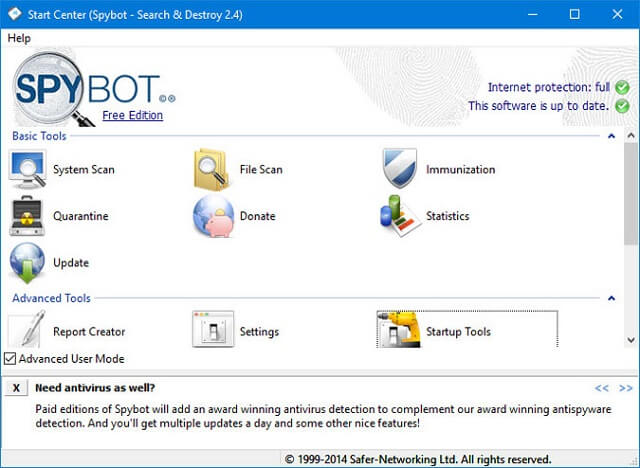Image resolution: width=640 pixels, height=468 pixels.
Task: Click the Donate piggy bank icon
Action: pyautogui.click(x=213, y=216)
